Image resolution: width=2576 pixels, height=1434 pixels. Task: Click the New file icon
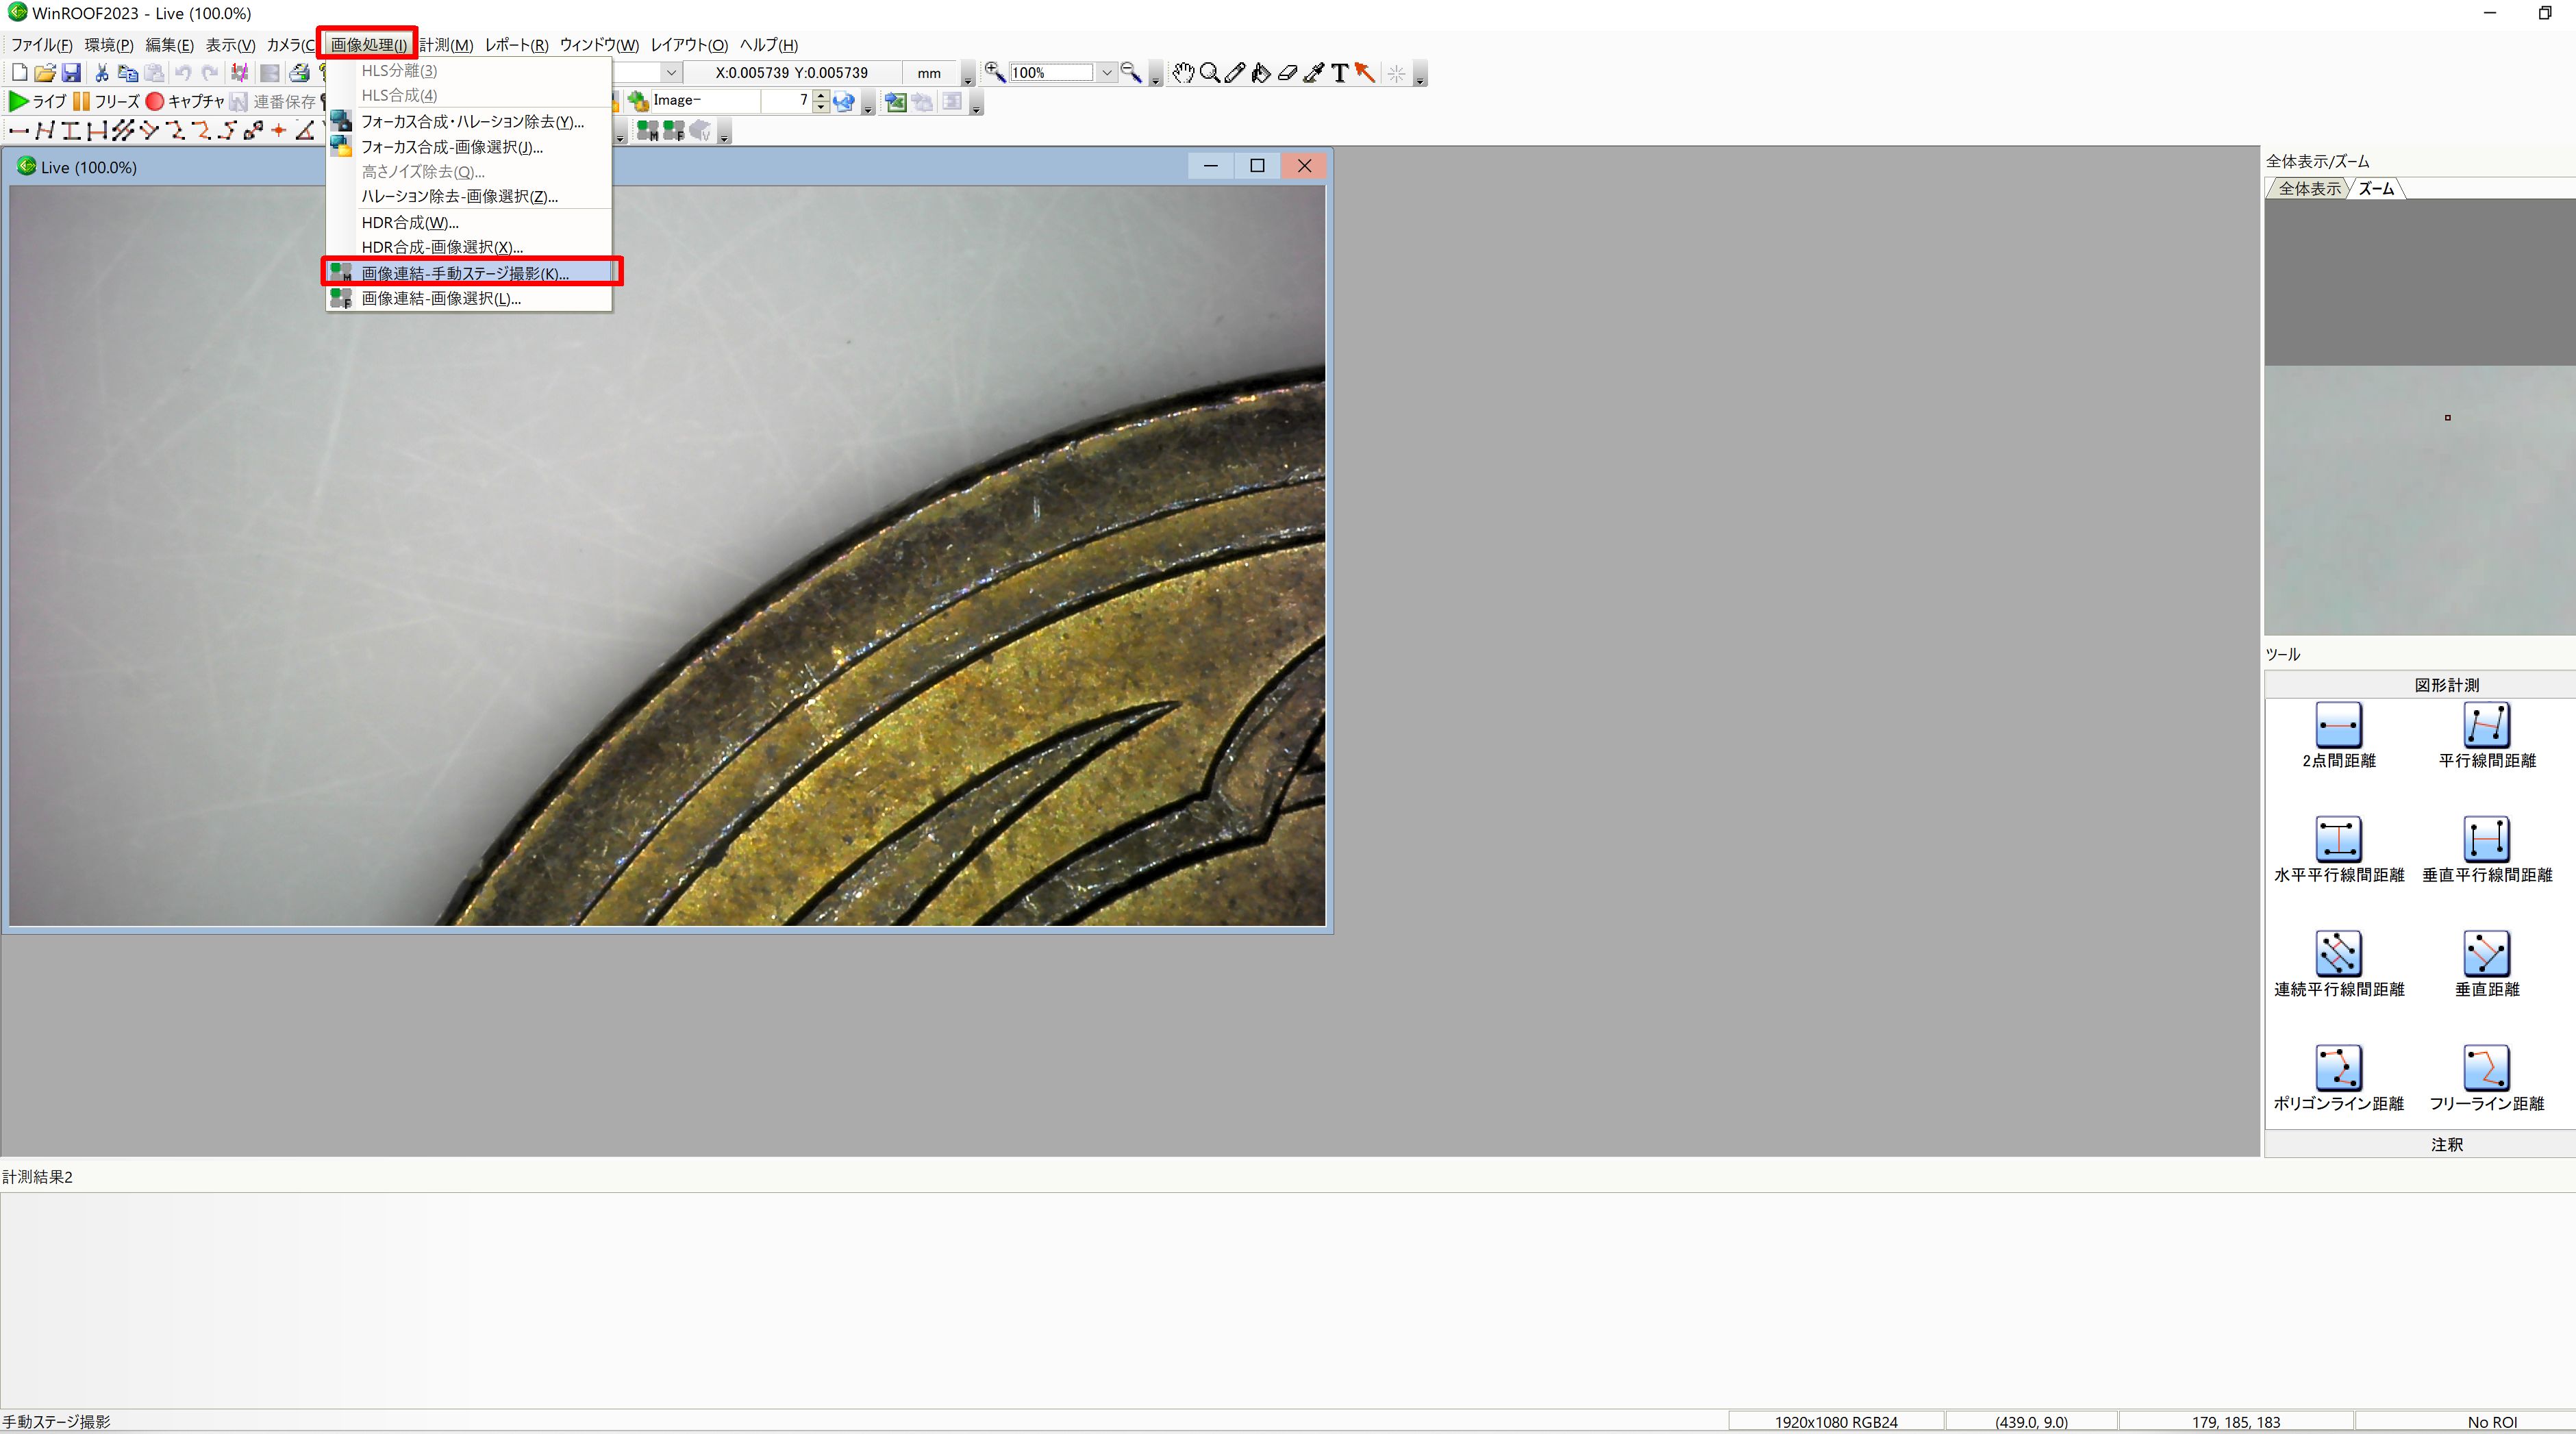pos(19,73)
